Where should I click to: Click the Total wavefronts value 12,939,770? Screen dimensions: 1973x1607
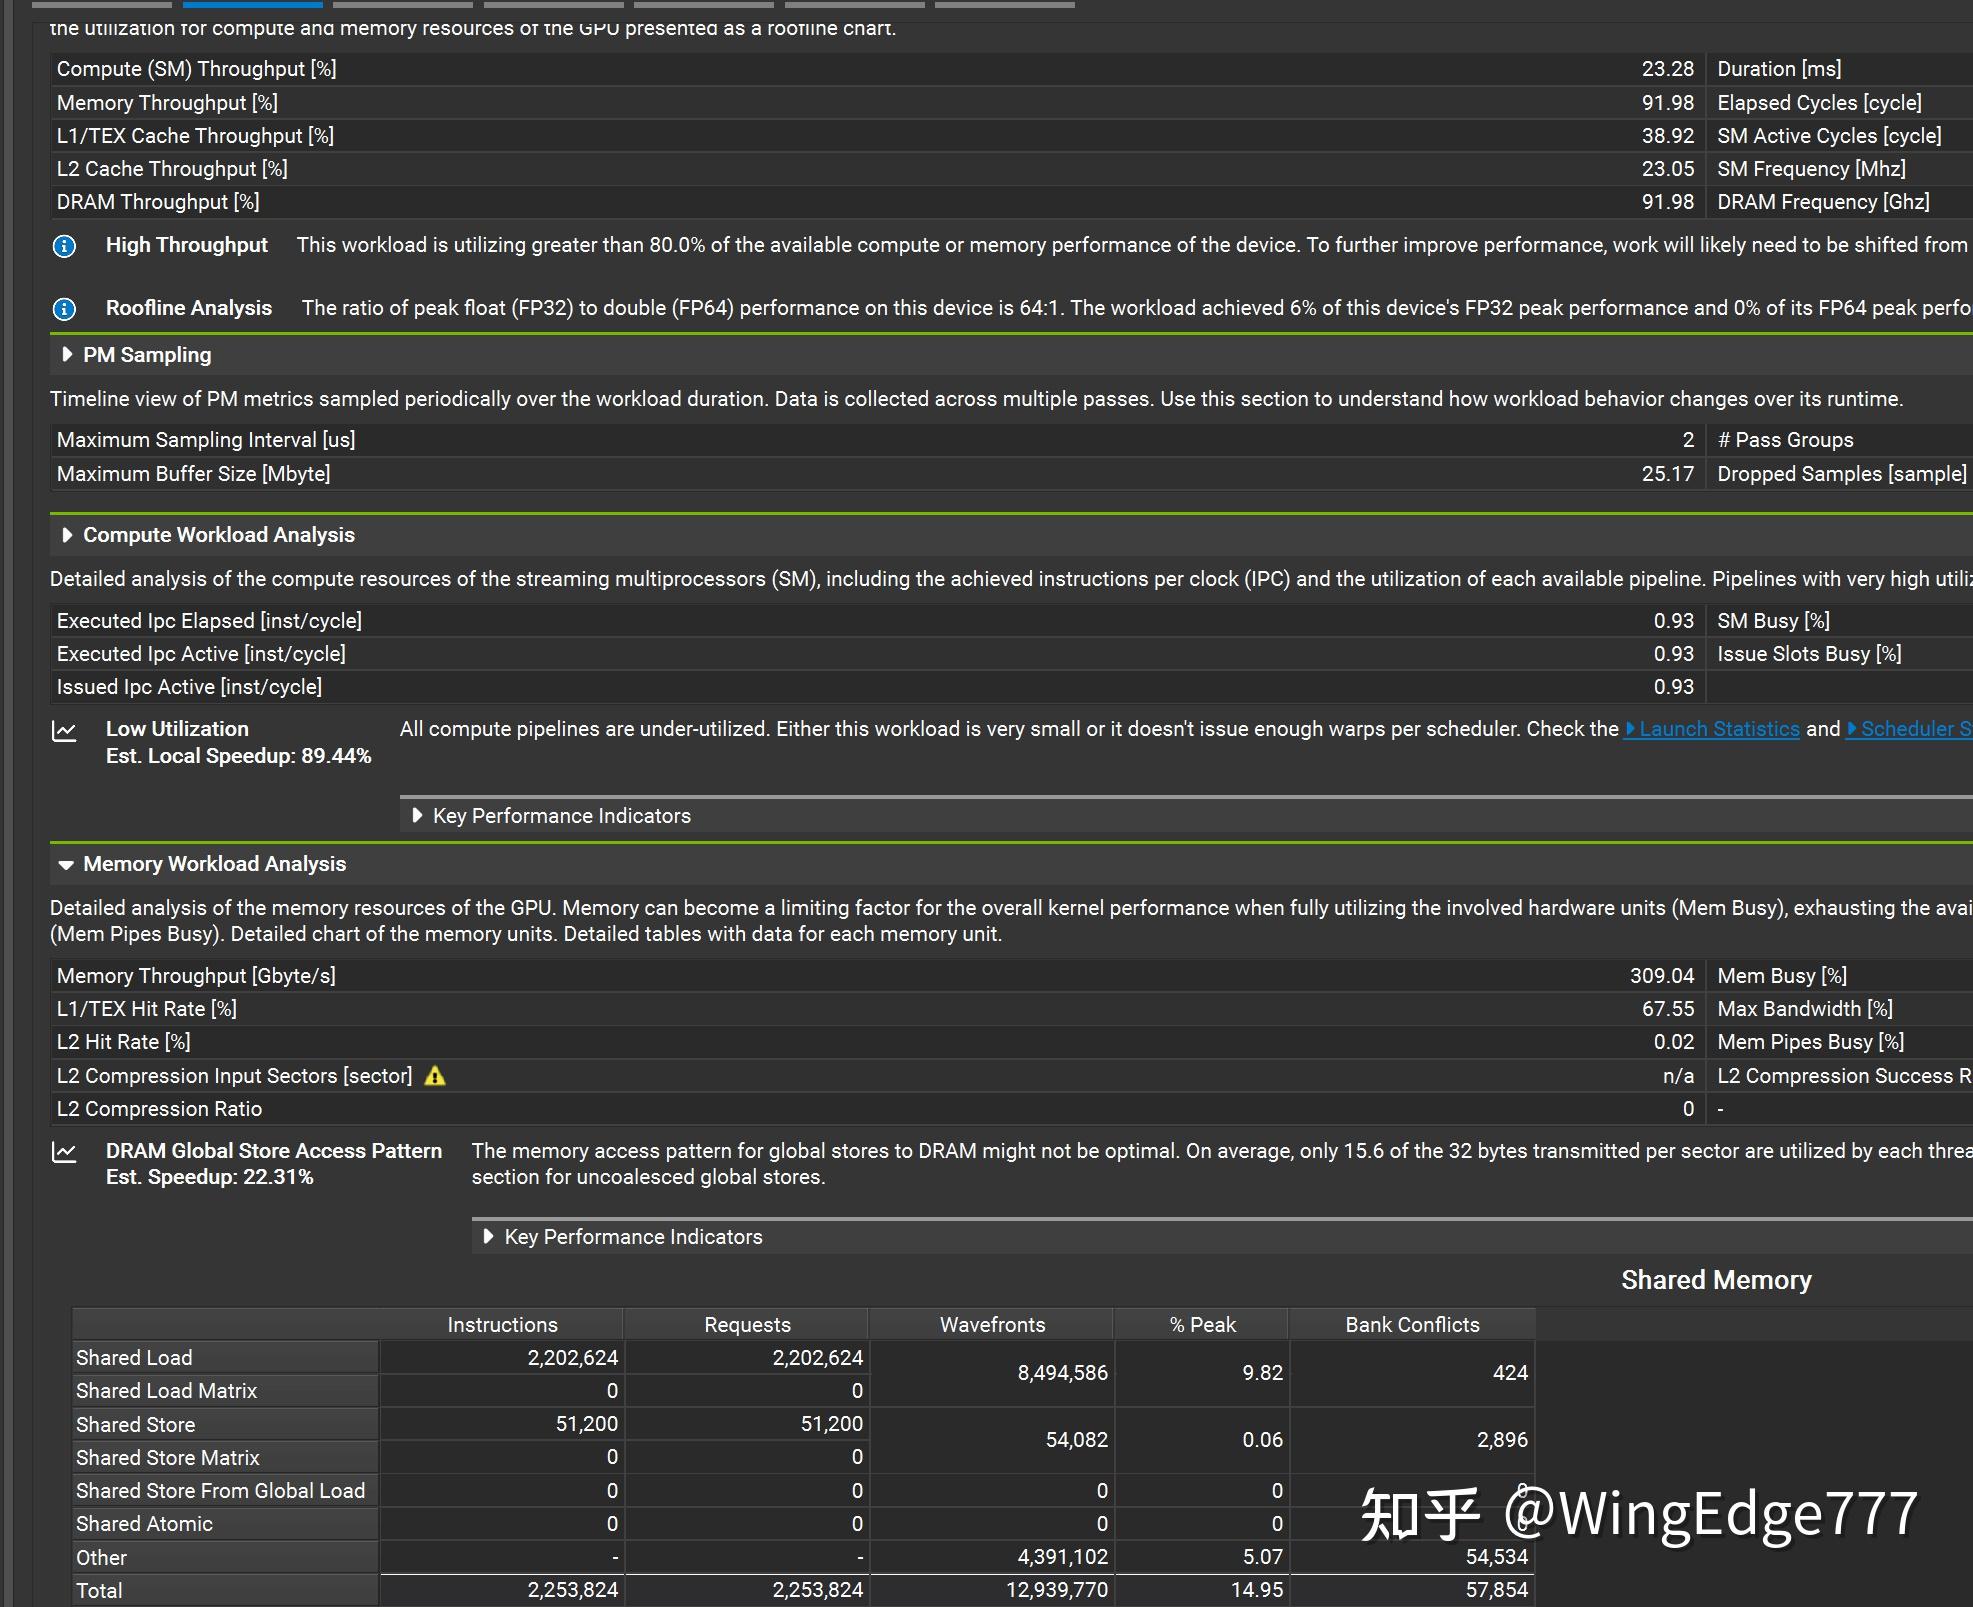pos(1056,1590)
